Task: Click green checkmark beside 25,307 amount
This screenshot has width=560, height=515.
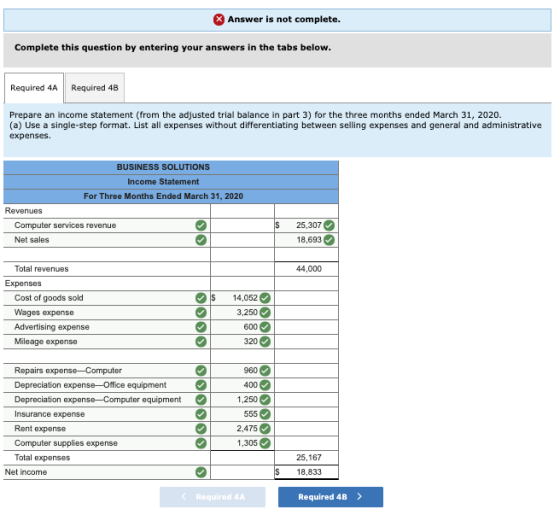Action: pyautogui.click(x=329, y=225)
